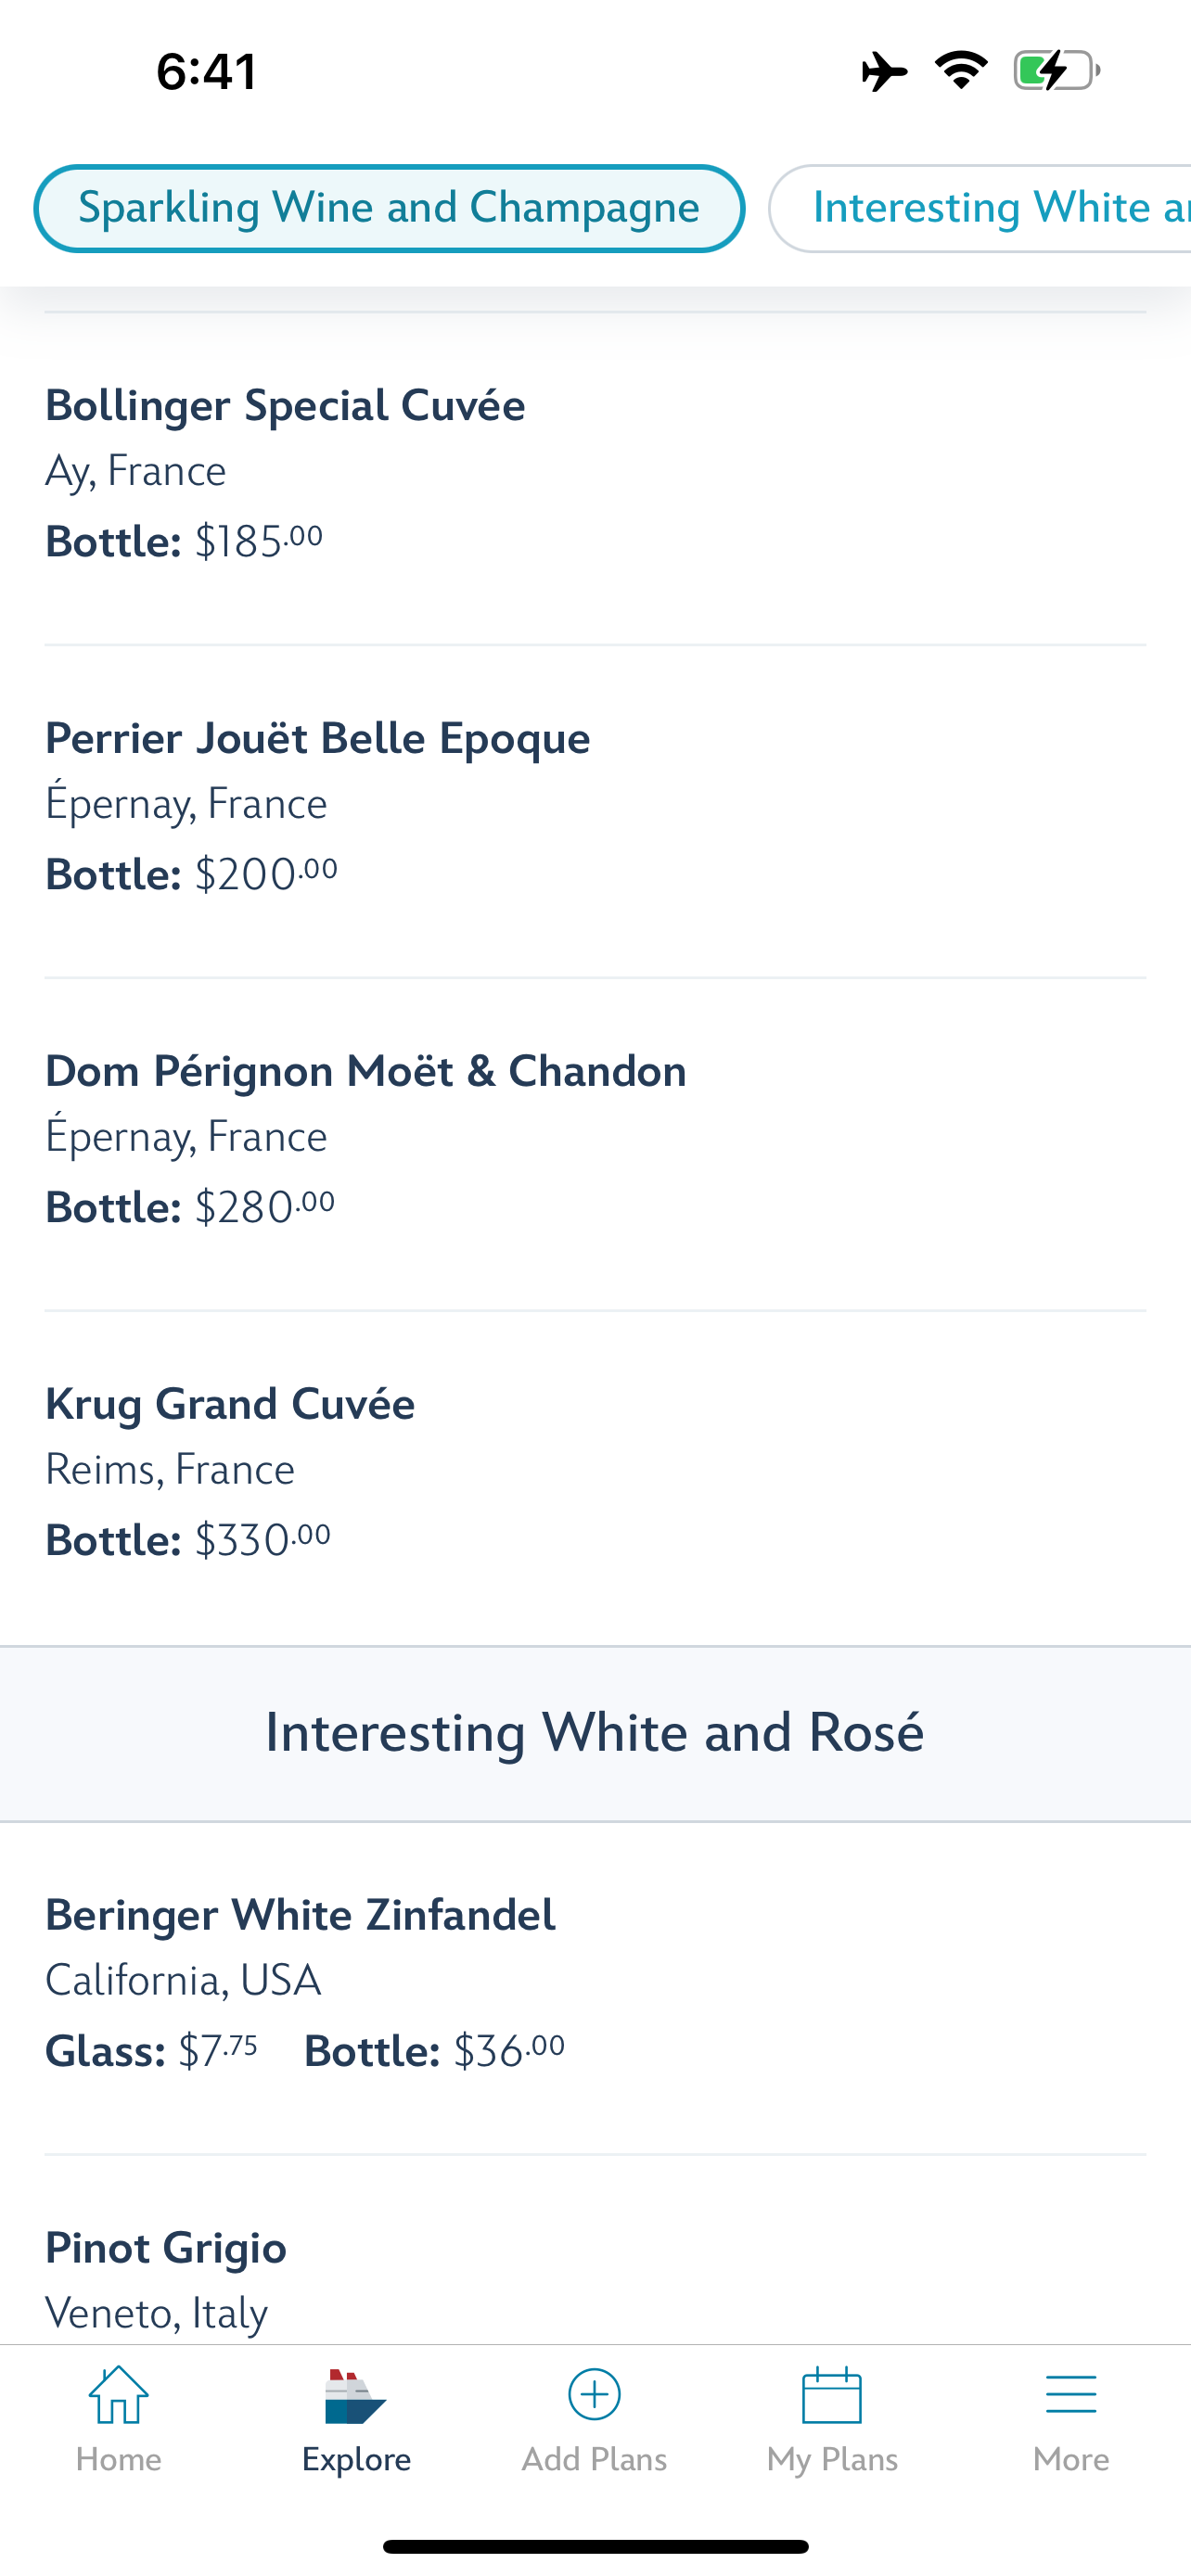Open Bollinger Special Cuvée item

(x=285, y=405)
